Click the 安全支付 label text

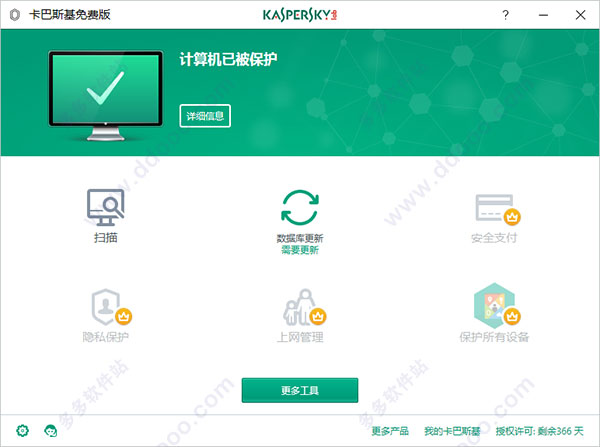[494, 238]
